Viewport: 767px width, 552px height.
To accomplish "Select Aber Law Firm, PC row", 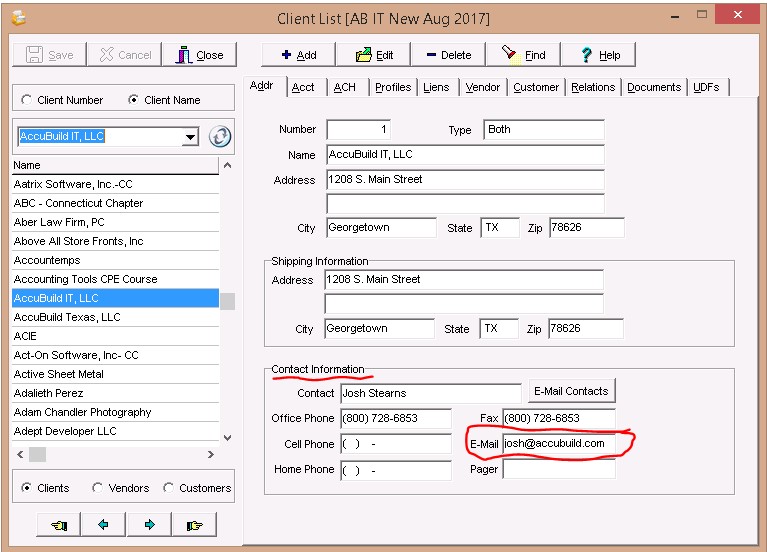I will coord(115,222).
